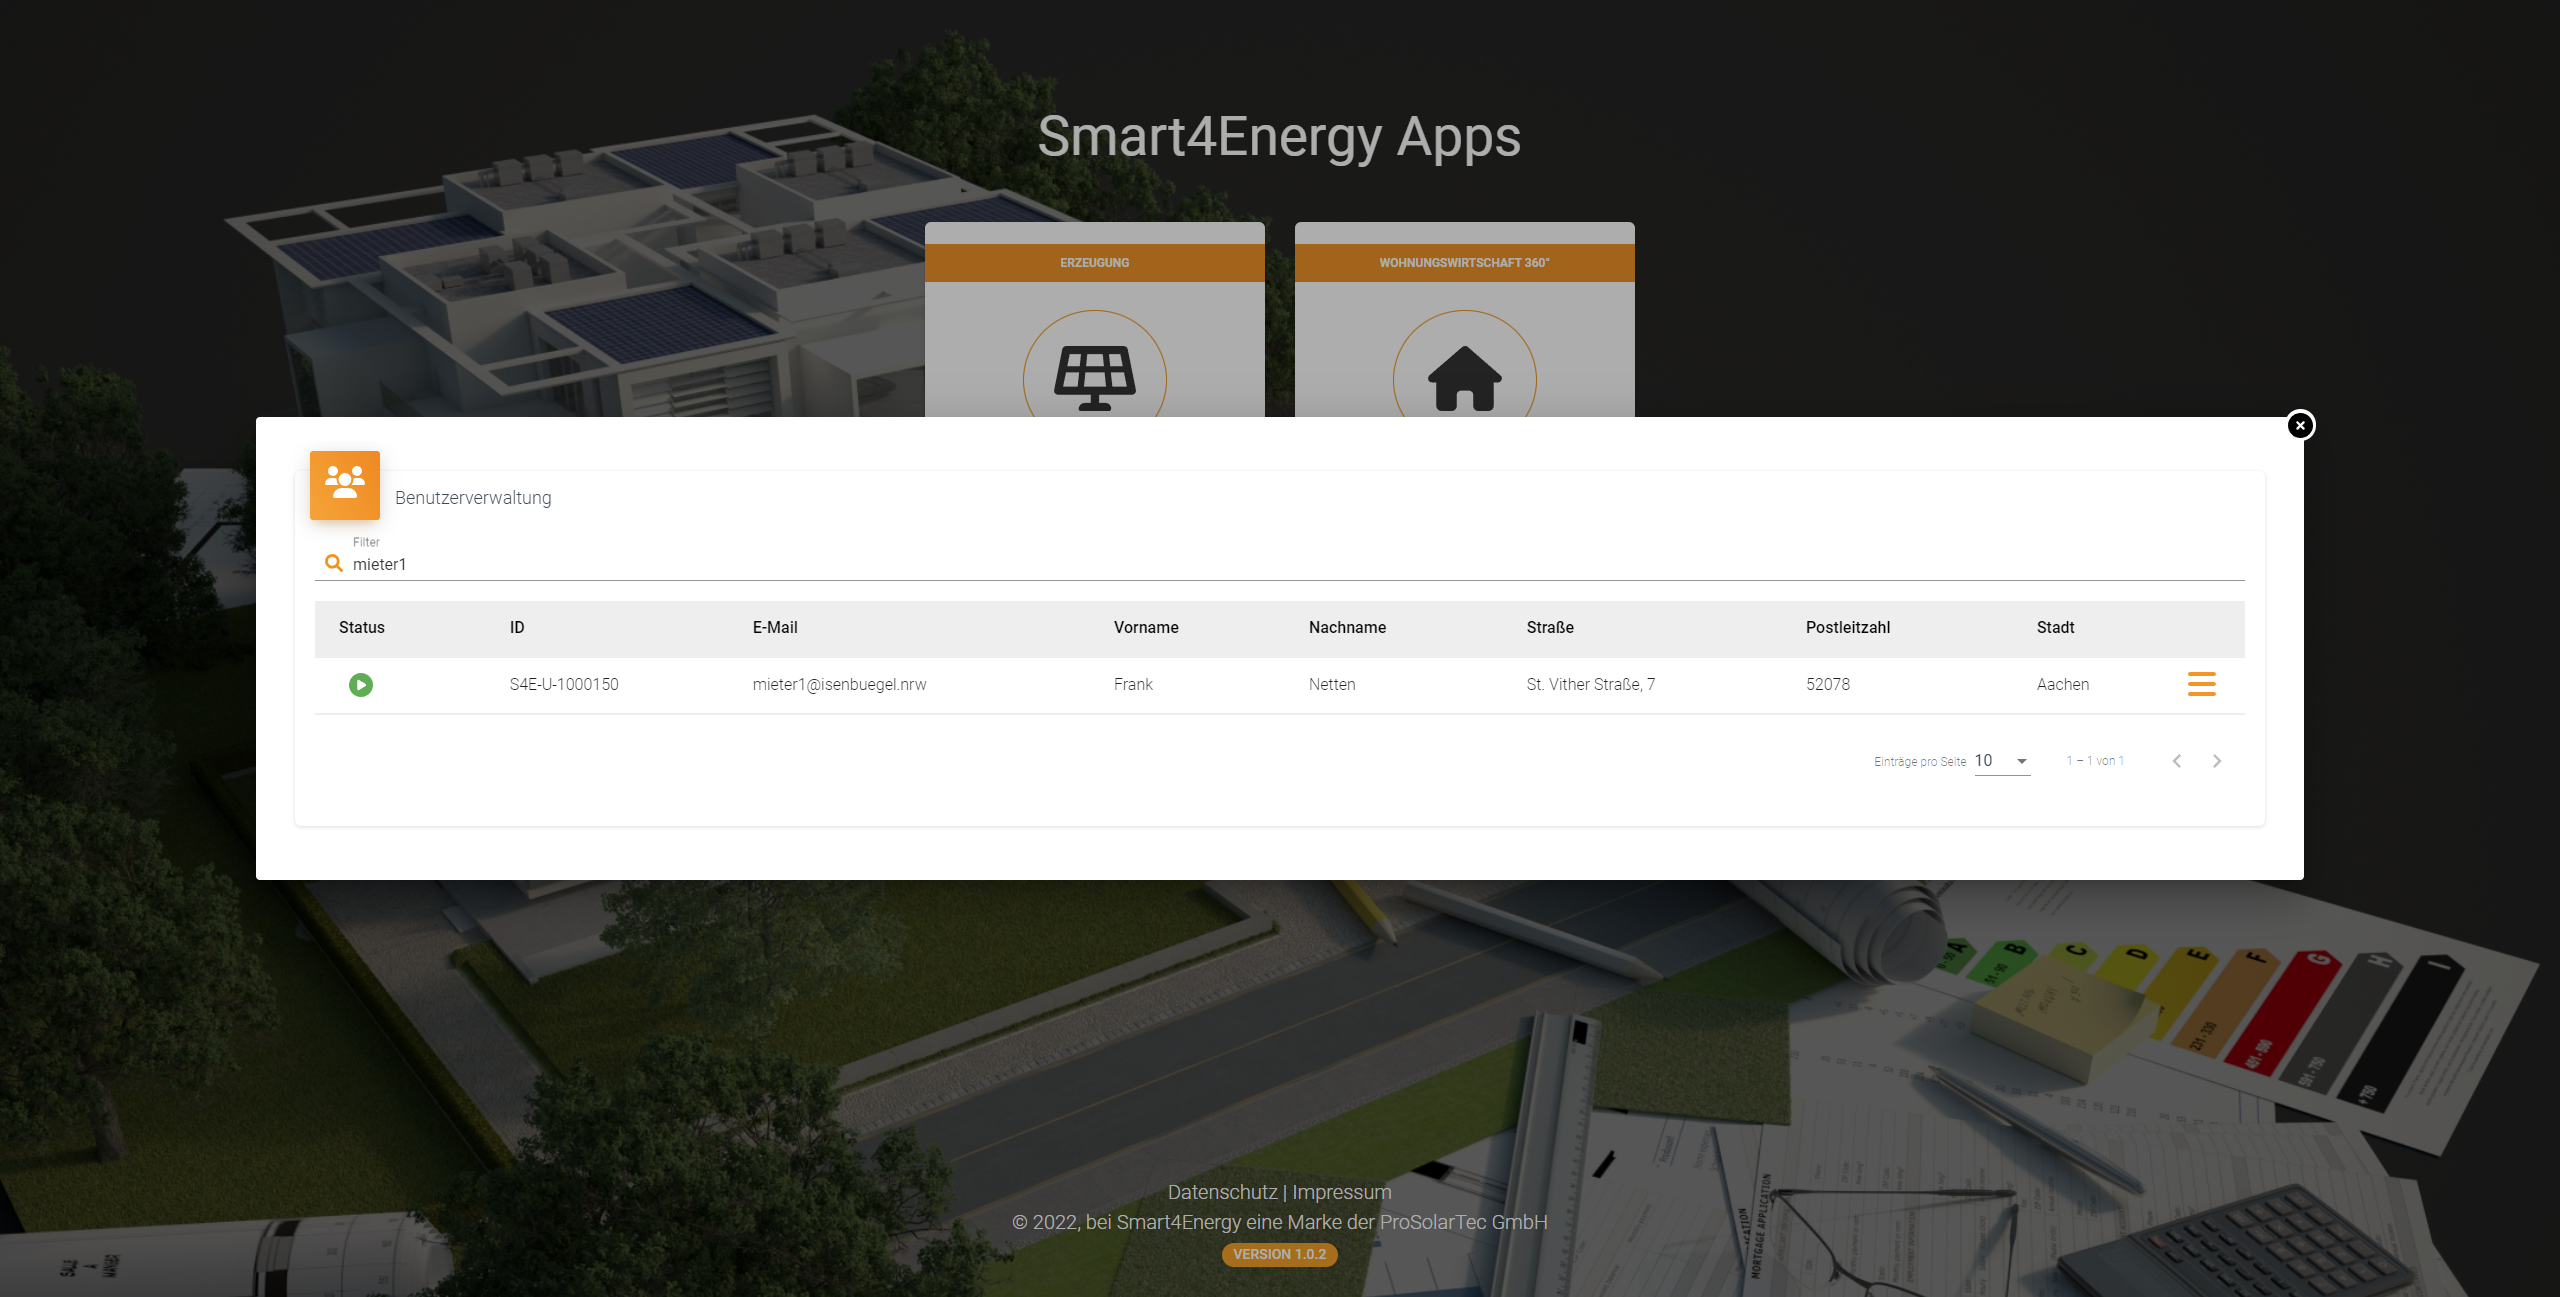This screenshot has width=2560, height=1297.
Task: Click the Benutzerverwaltung title text
Action: pyautogui.click(x=473, y=498)
